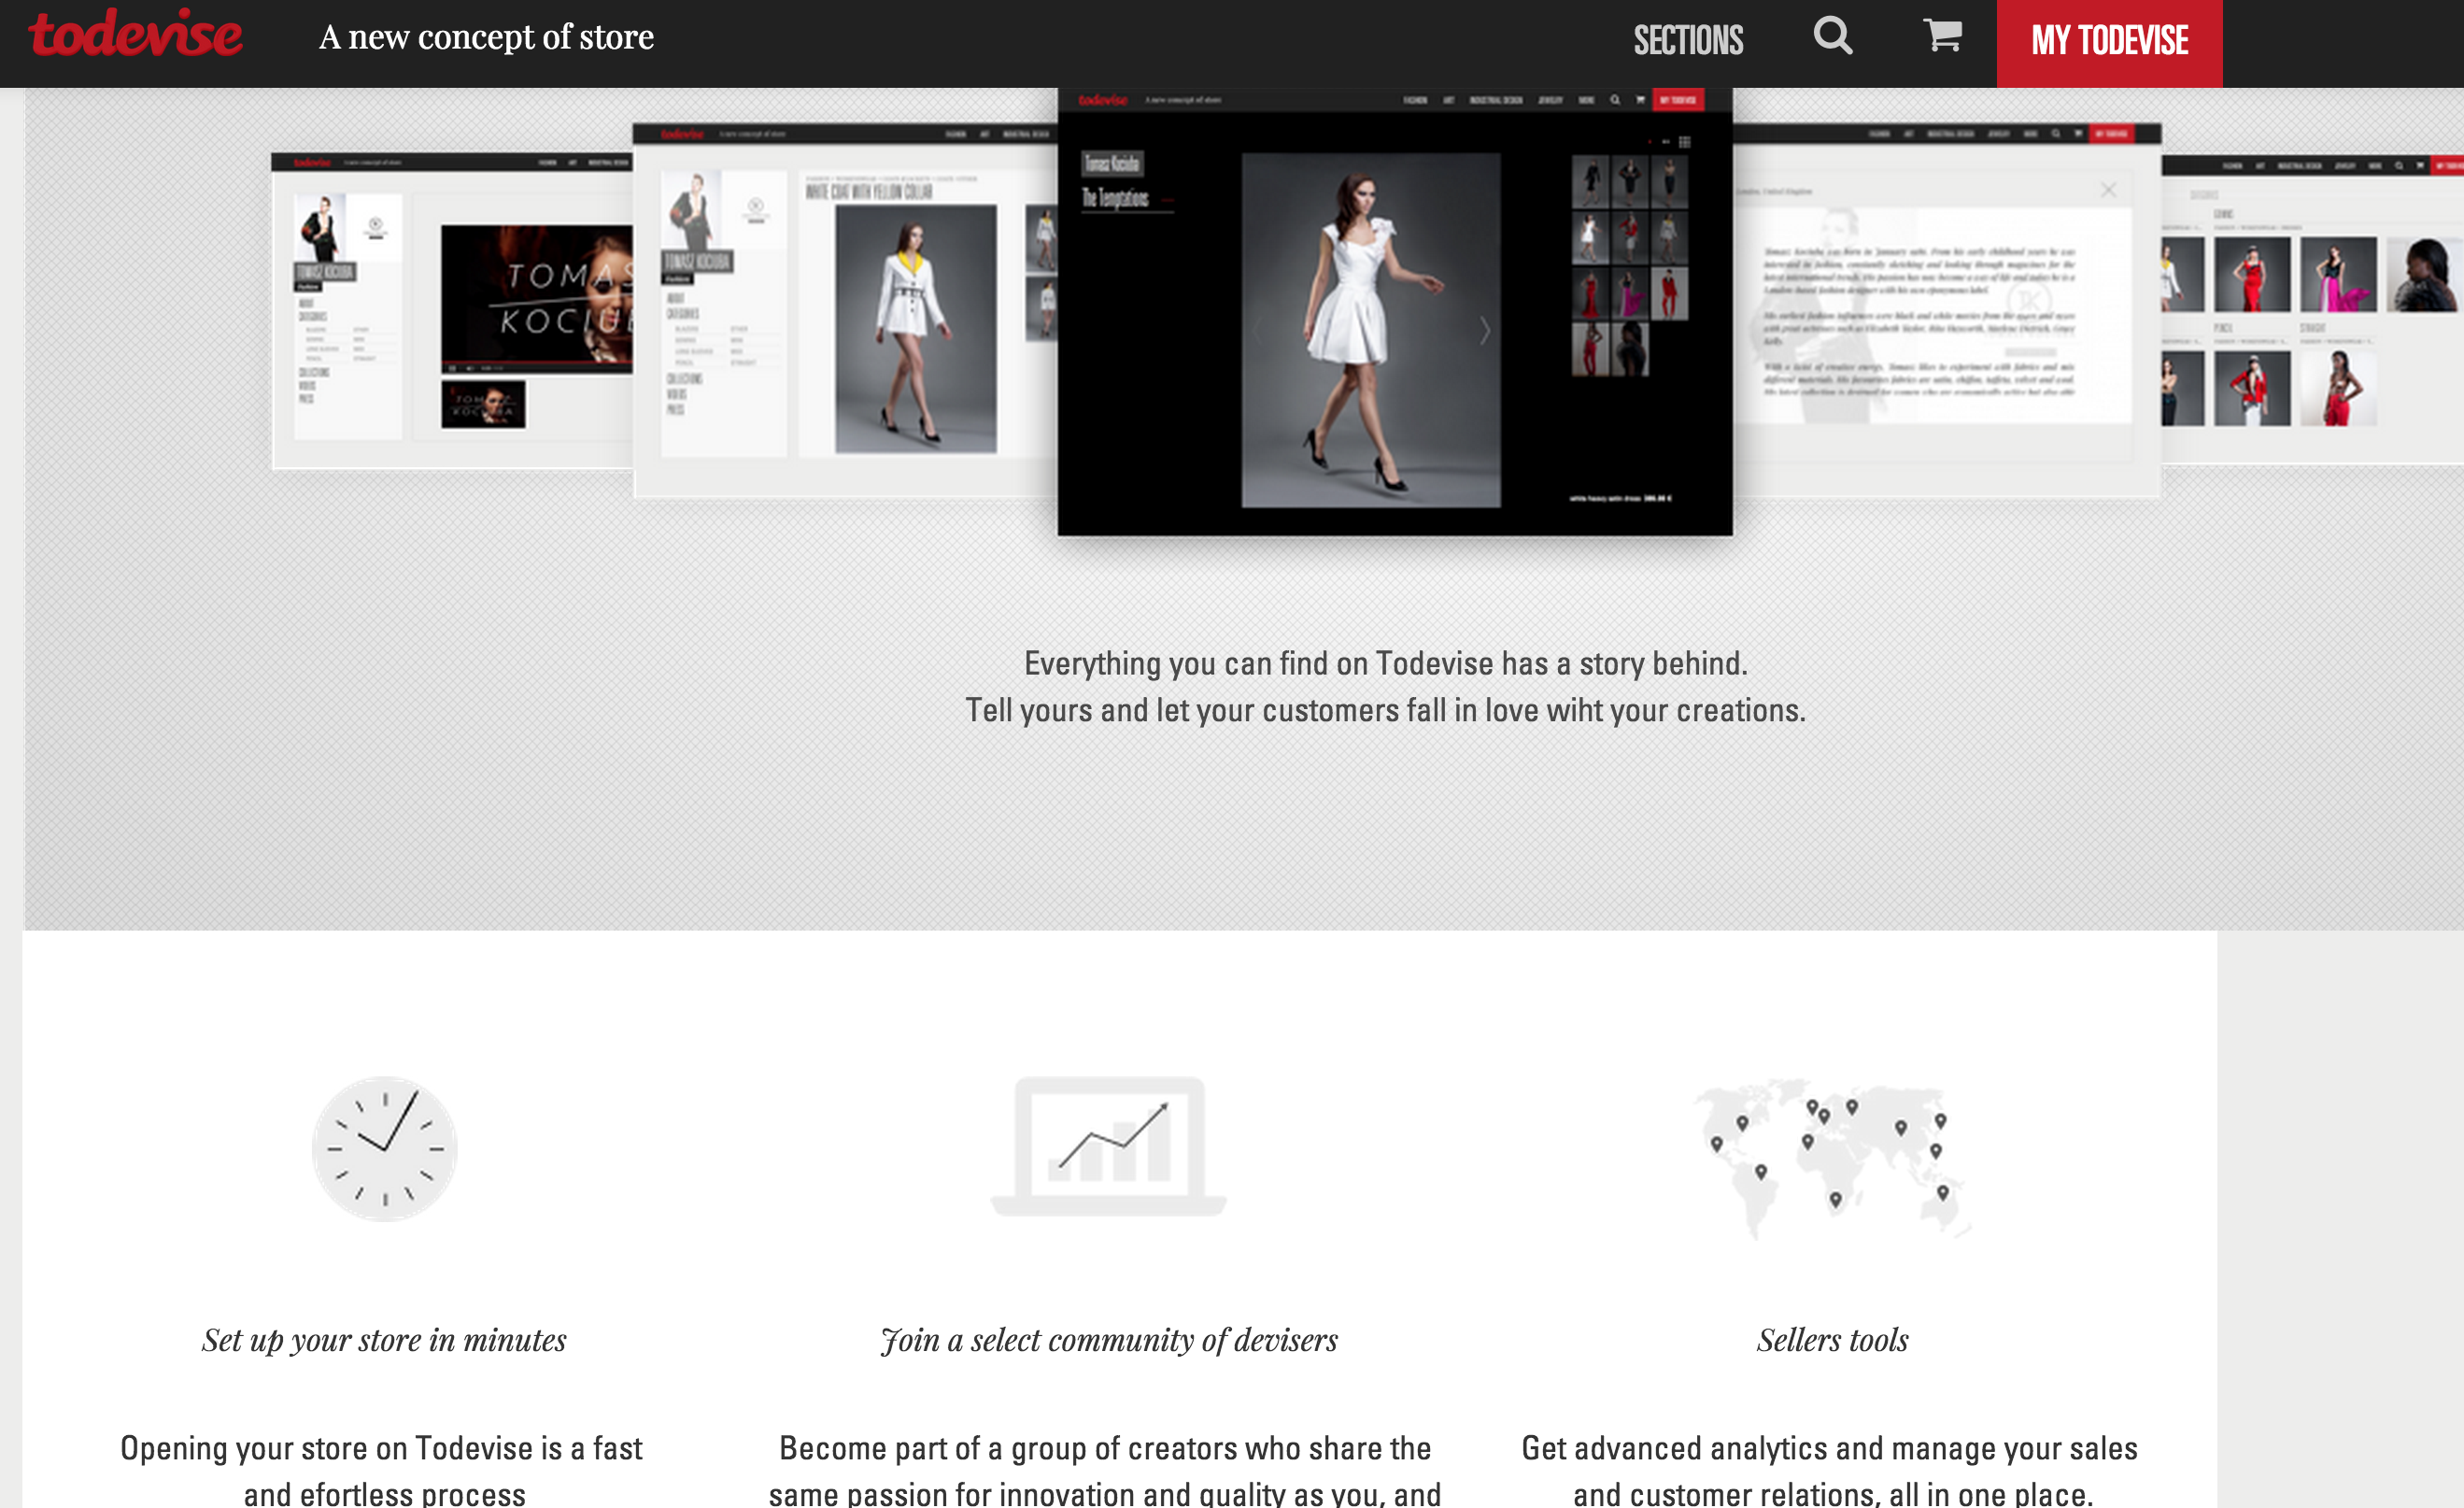Image resolution: width=2464 pixels, height=1508 pixels.
Task: Click 'Everything you can find on Todevise' text
Action: point(1386,663)
